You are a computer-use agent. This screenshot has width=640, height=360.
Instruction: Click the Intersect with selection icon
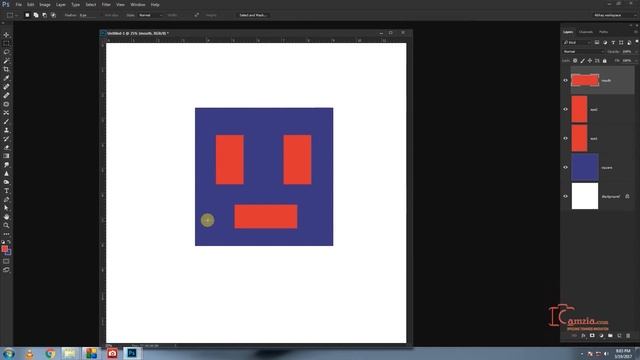click(53, 15)
